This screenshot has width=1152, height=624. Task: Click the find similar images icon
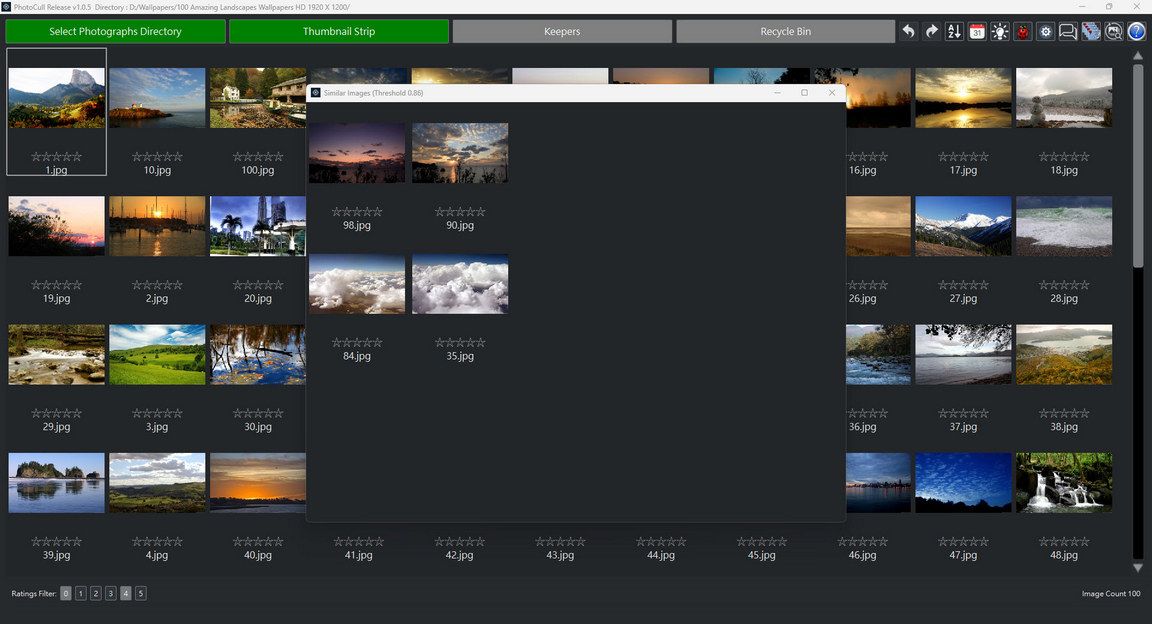1114,32
